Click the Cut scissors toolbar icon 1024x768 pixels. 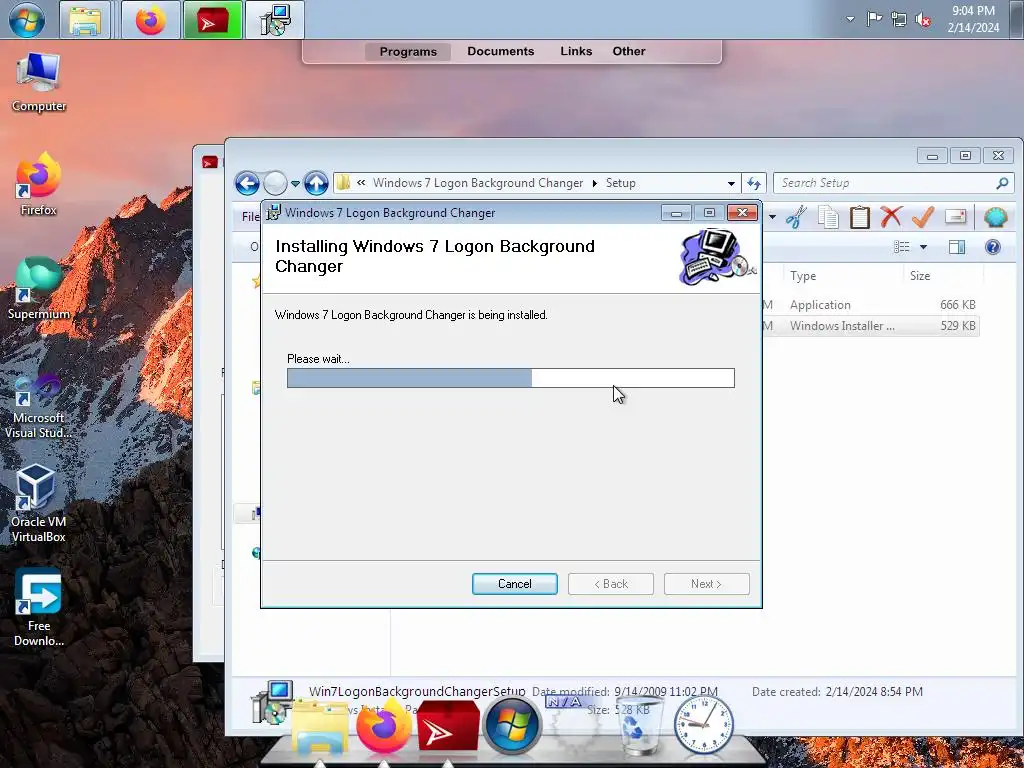click(796, 217)
